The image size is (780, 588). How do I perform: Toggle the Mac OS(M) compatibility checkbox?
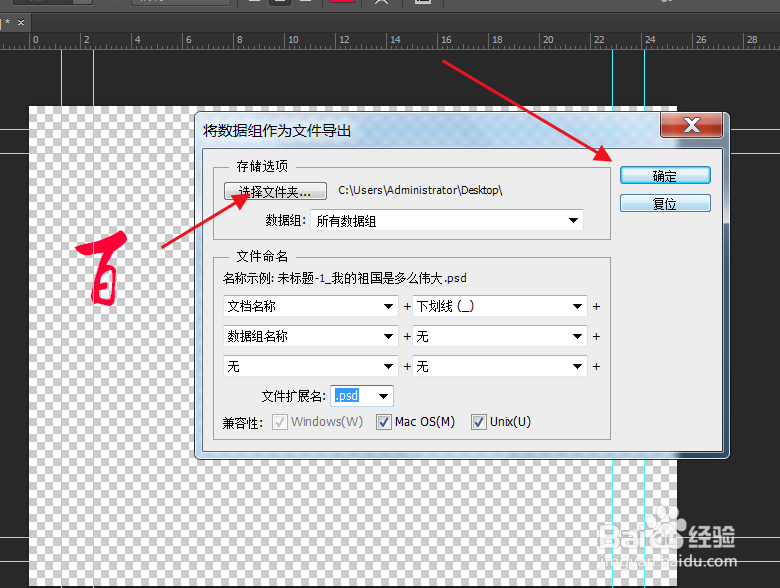384,422
